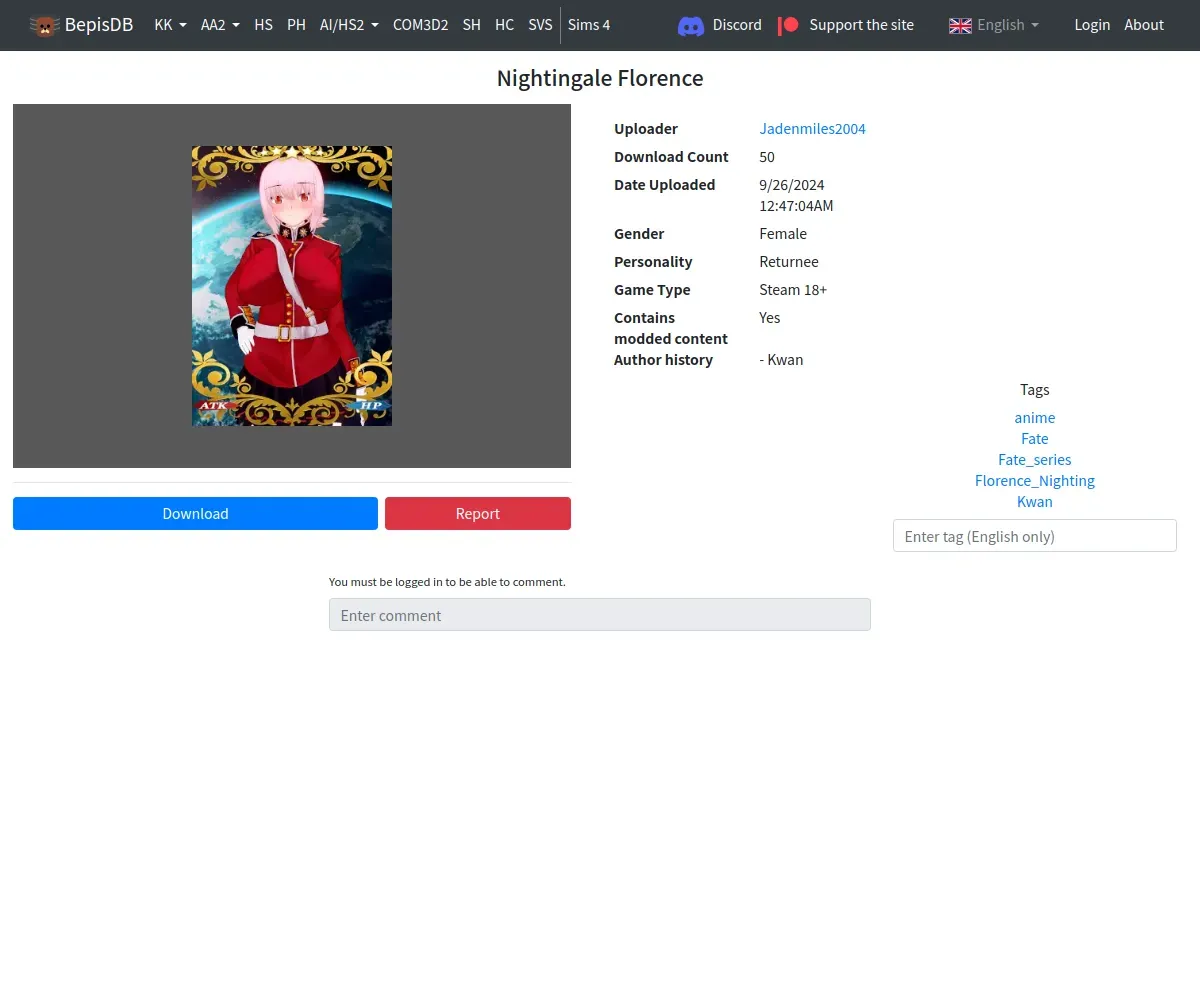Open the Sims 4 section
This screenshot has width=1200, height=1000.
pyautogui.click(x=589, y=25)
